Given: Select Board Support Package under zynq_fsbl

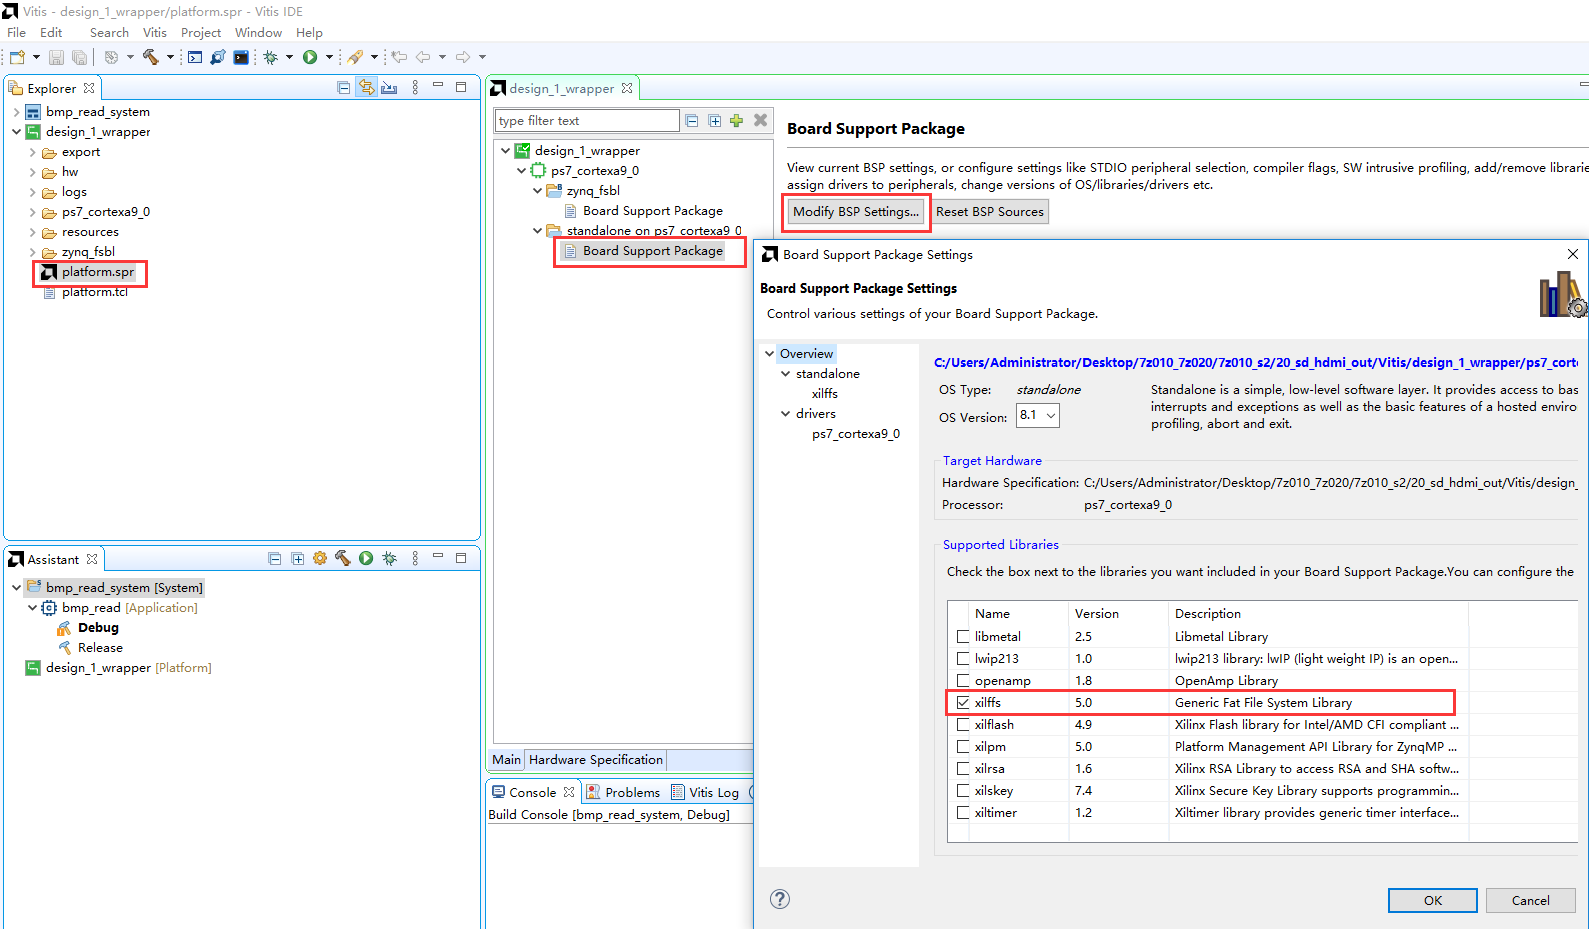Looking at the screenshot, I should coord(652,211).
